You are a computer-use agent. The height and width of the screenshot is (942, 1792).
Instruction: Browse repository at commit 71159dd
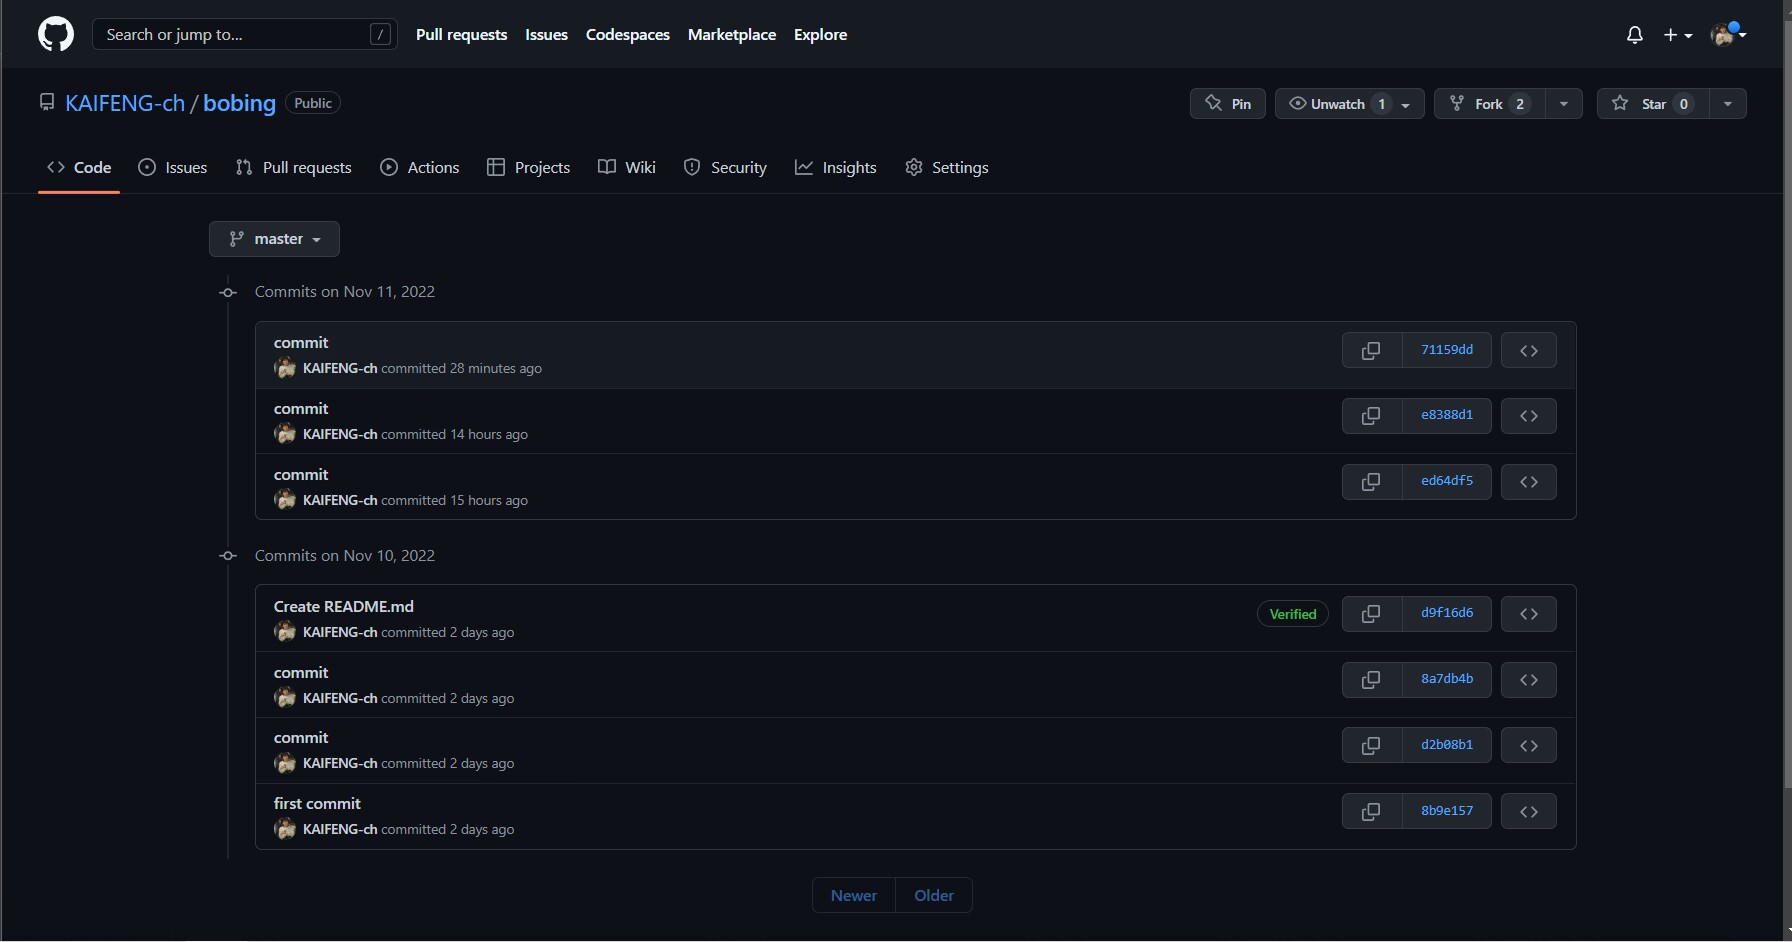pos(1529,350)
